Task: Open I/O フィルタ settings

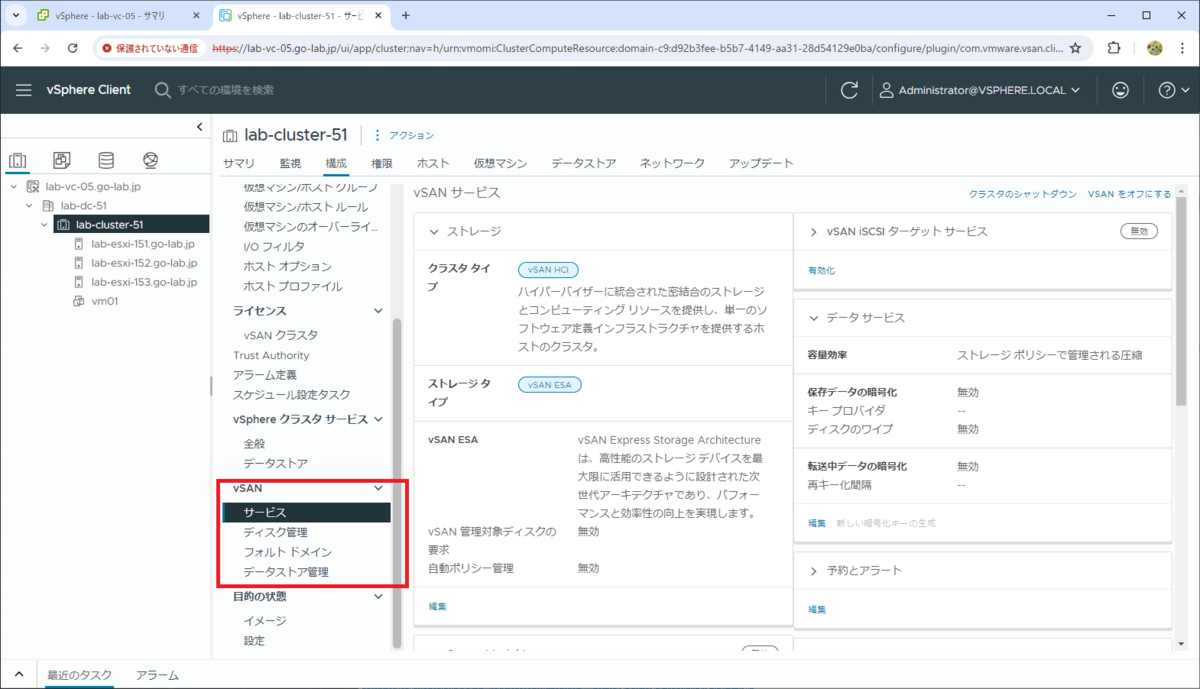Action: [274, 246]
